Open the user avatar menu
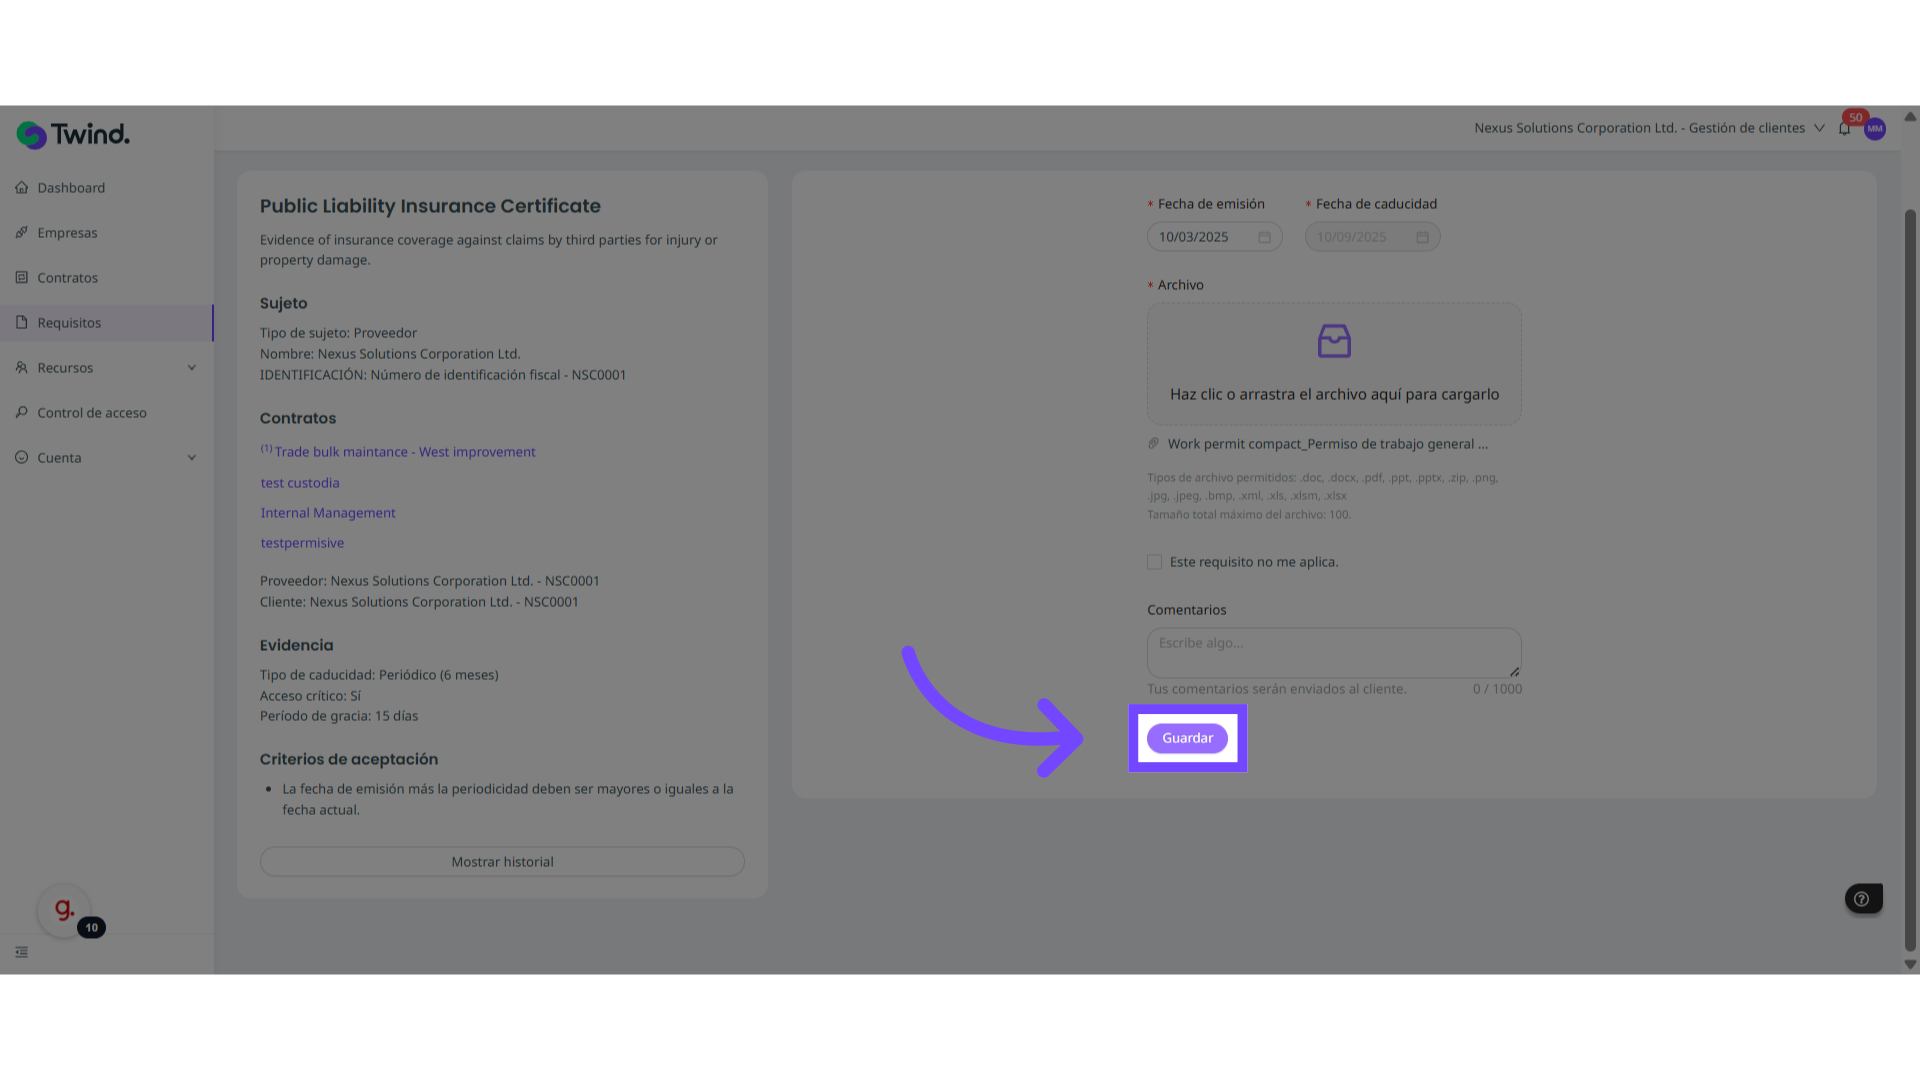The image size is (1920, 1080). point(1875,129)
